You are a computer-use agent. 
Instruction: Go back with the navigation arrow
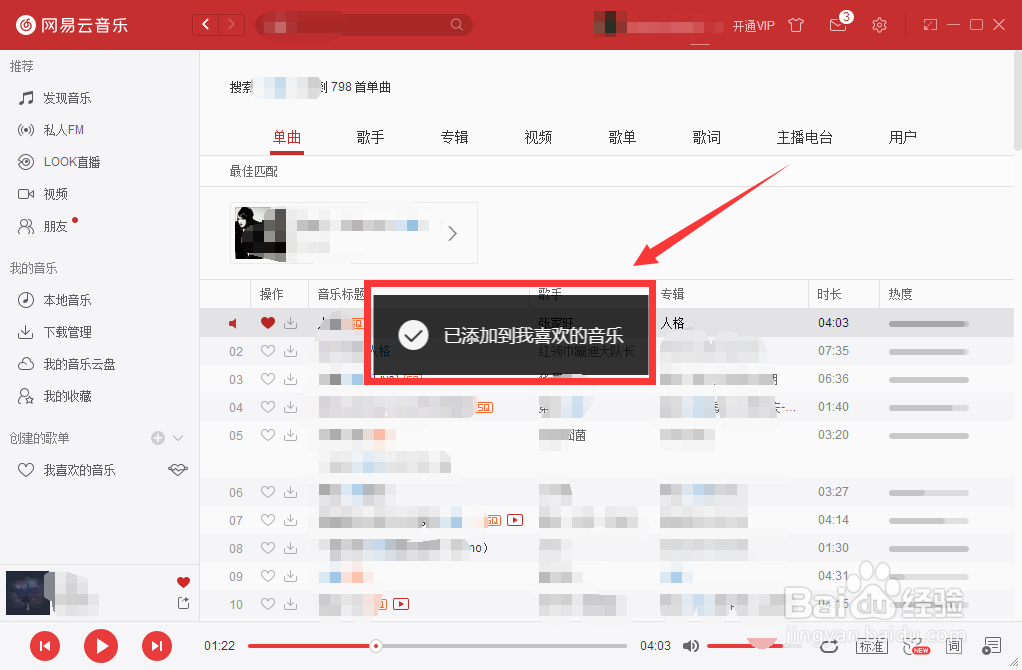[206, 25]
